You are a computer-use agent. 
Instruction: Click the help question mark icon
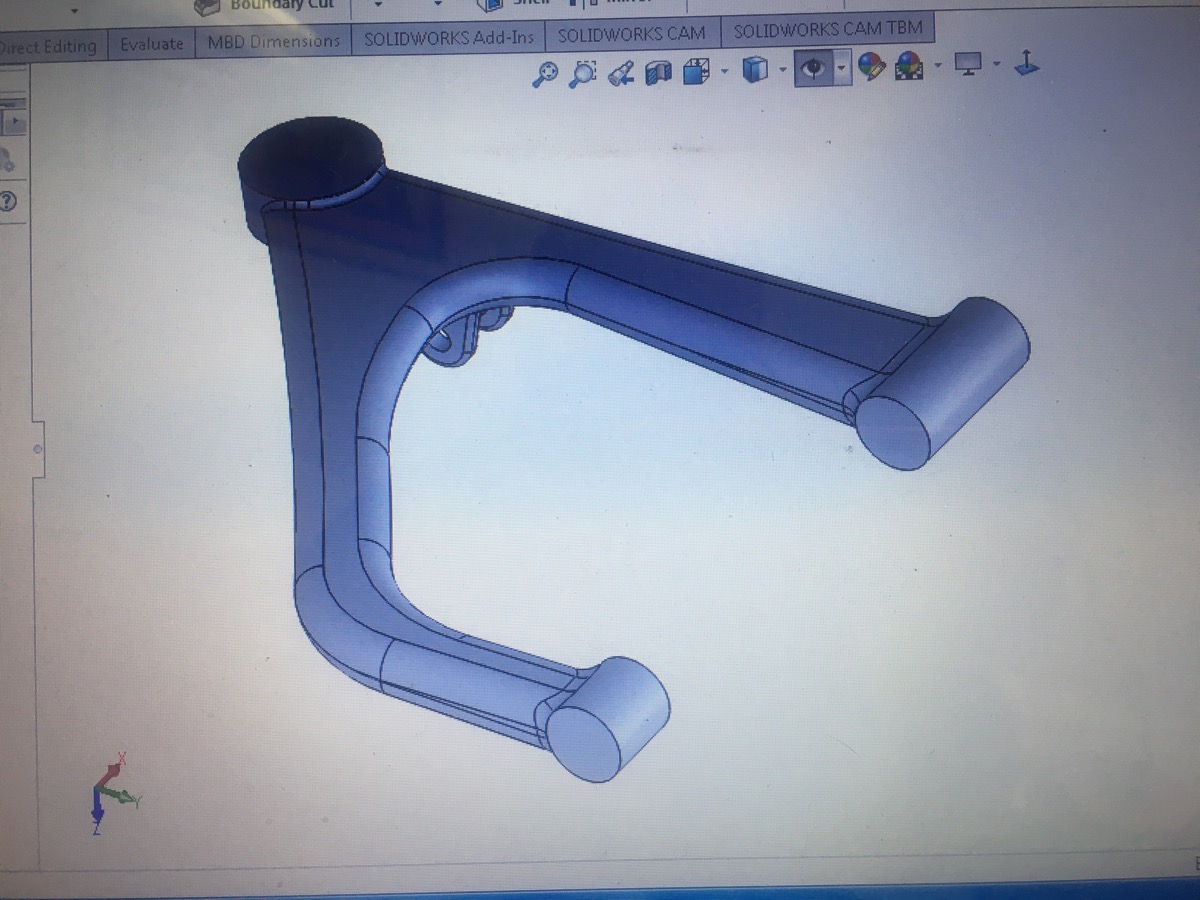[x=8, y=201]
